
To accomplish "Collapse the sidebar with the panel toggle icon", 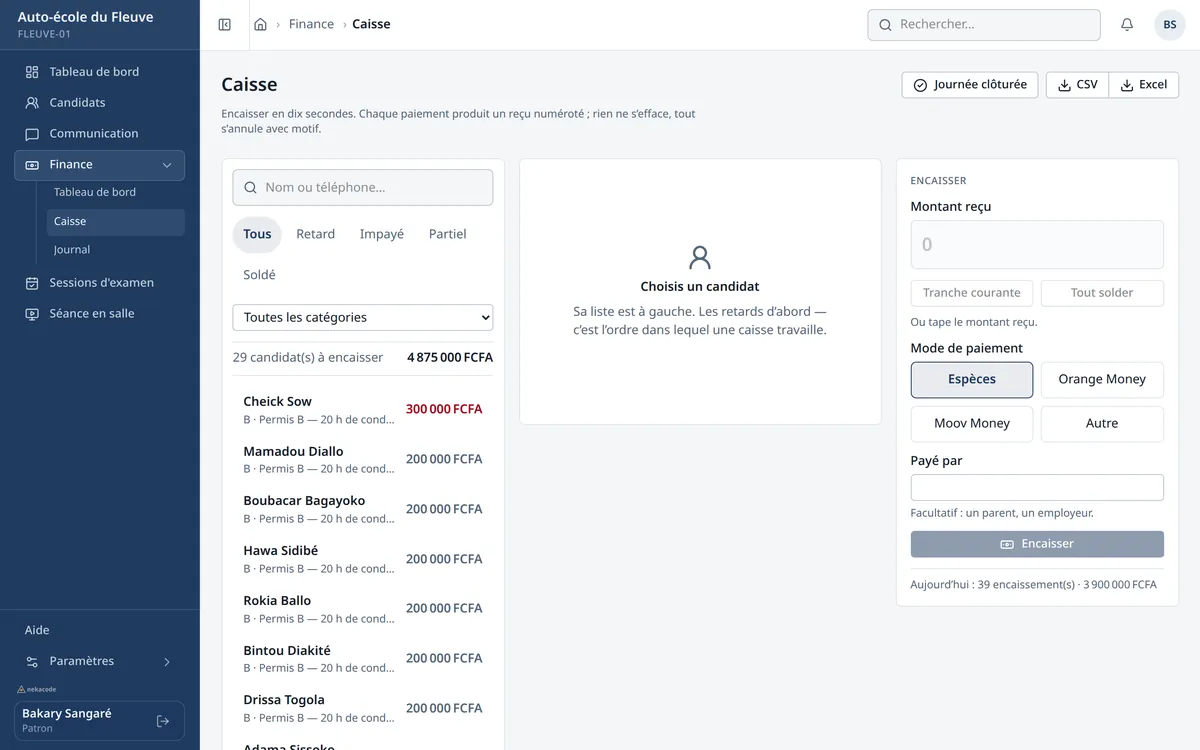I will (x=225, y=24).
